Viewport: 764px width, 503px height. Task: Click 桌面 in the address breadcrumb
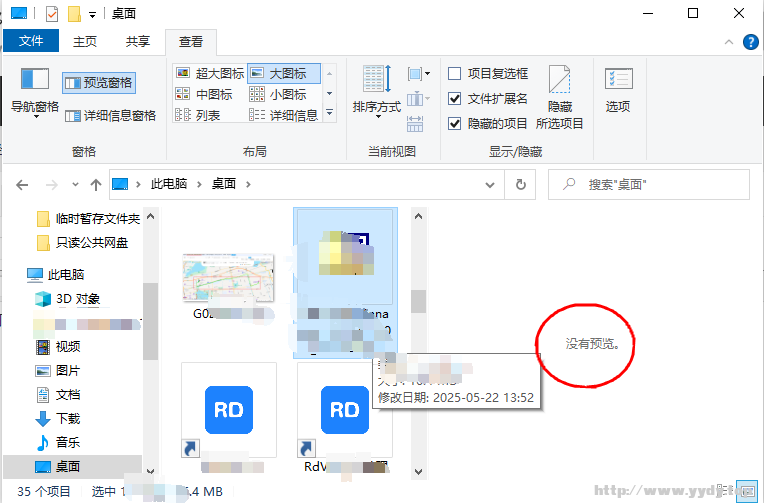tap(224, 184)
